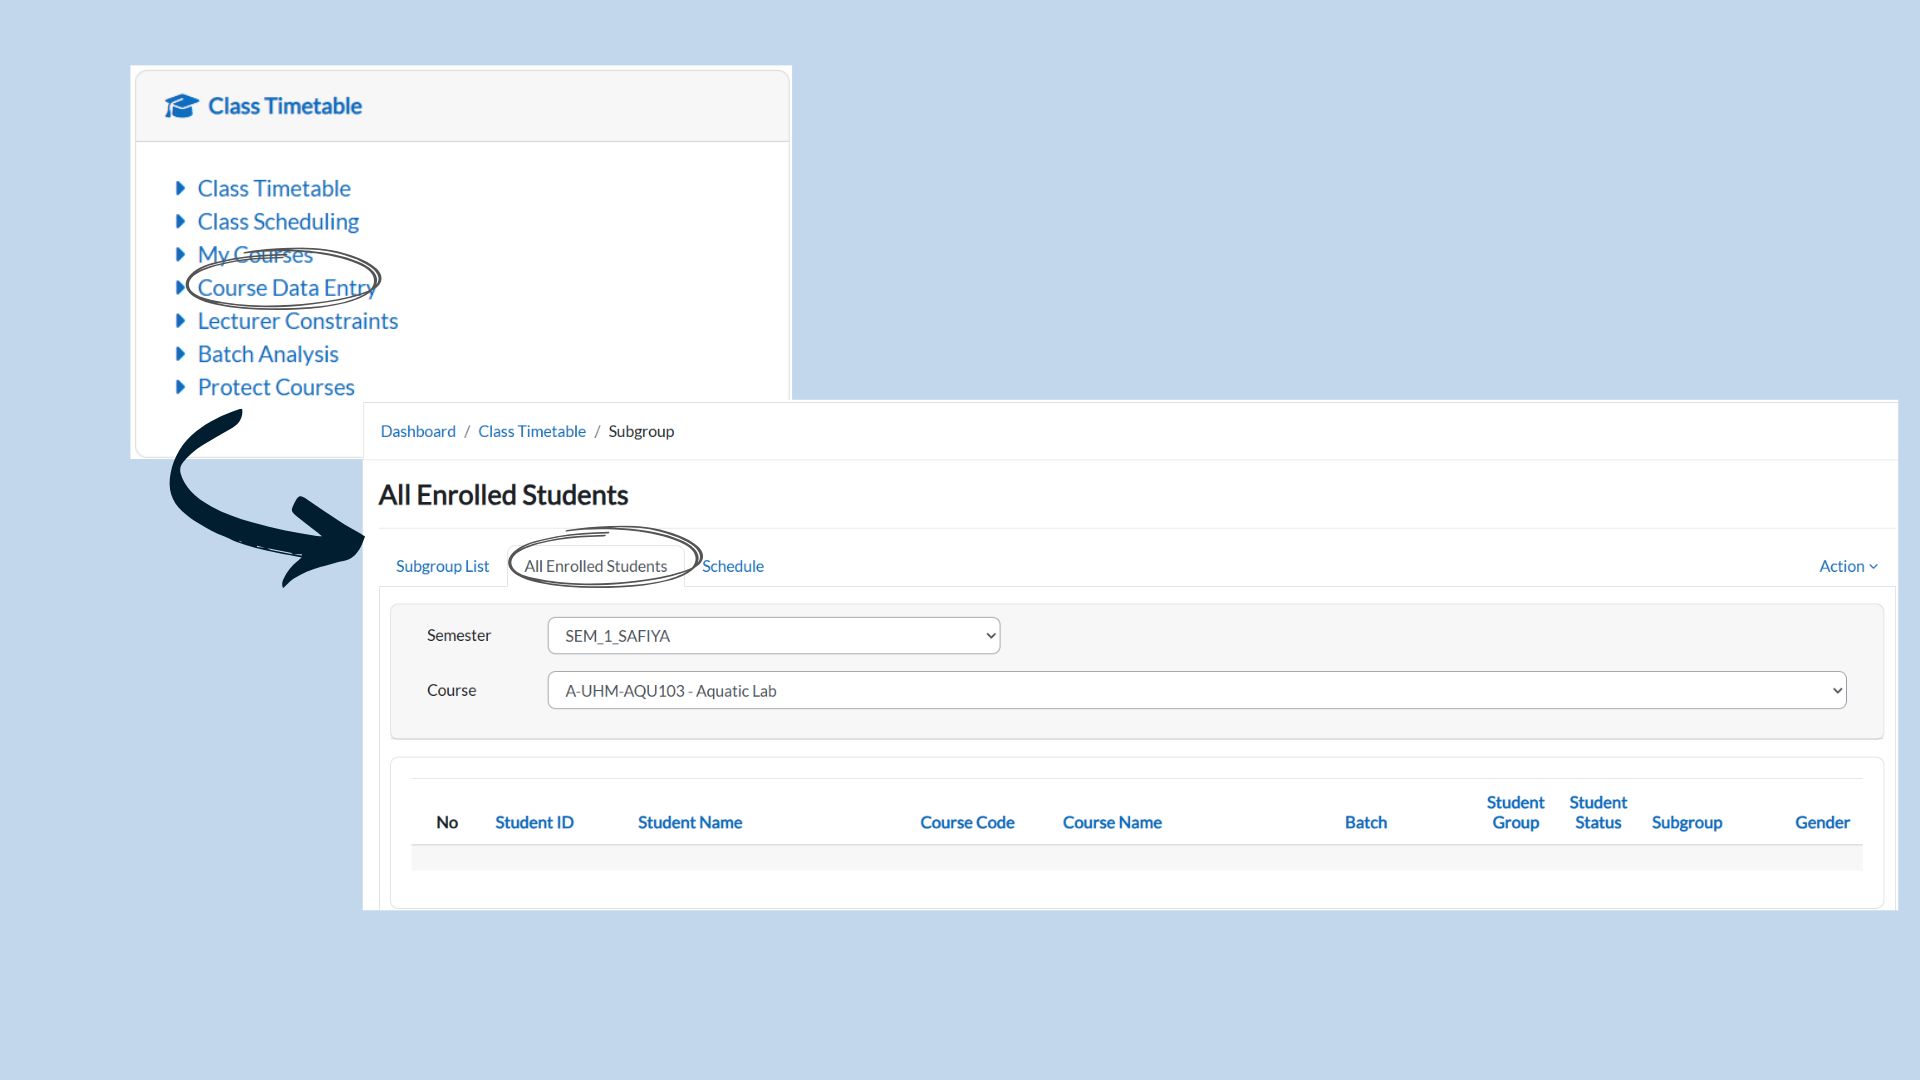
Task: Select the All Enrolled Students tab
Action: tap(595, 566)
